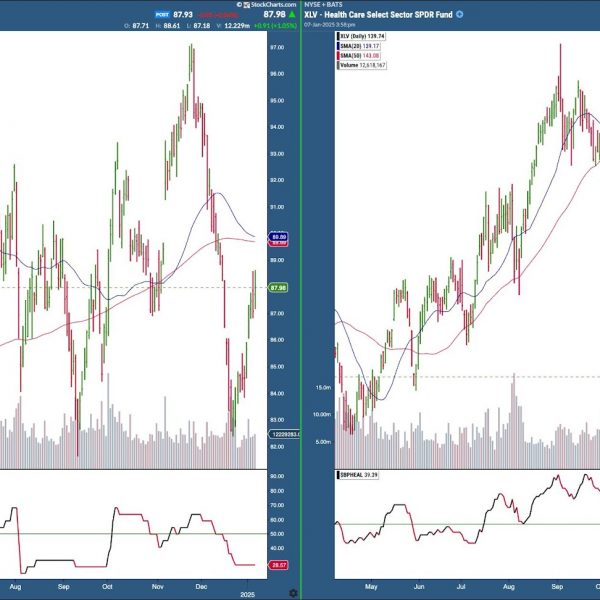
Task: Click the low value 87.18
Action: [201, 26]
